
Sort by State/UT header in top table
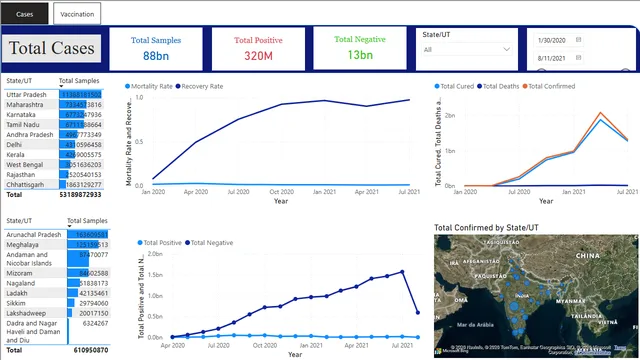click(x=19, y=81)
